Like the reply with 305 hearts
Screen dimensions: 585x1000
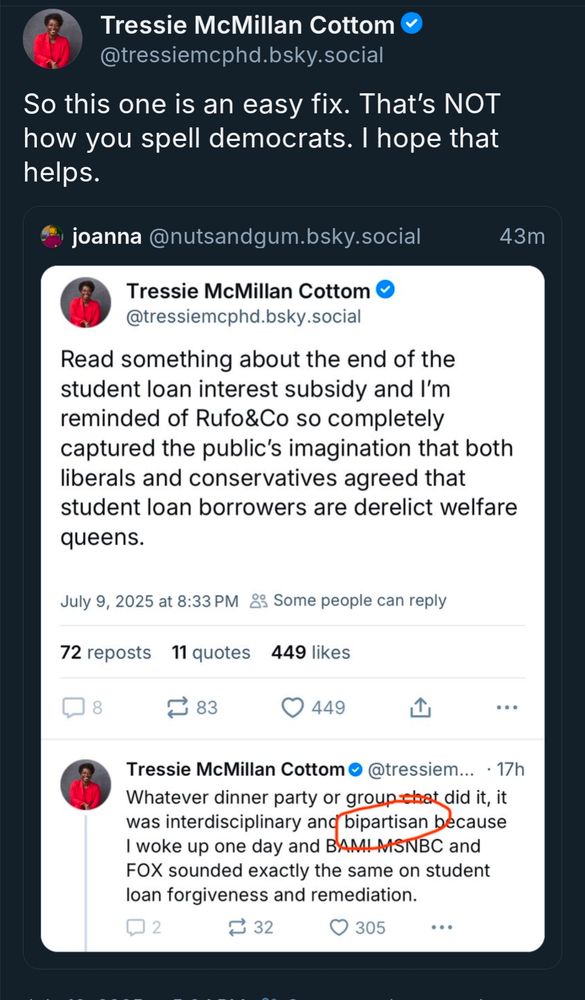click(x=339, y=927)
